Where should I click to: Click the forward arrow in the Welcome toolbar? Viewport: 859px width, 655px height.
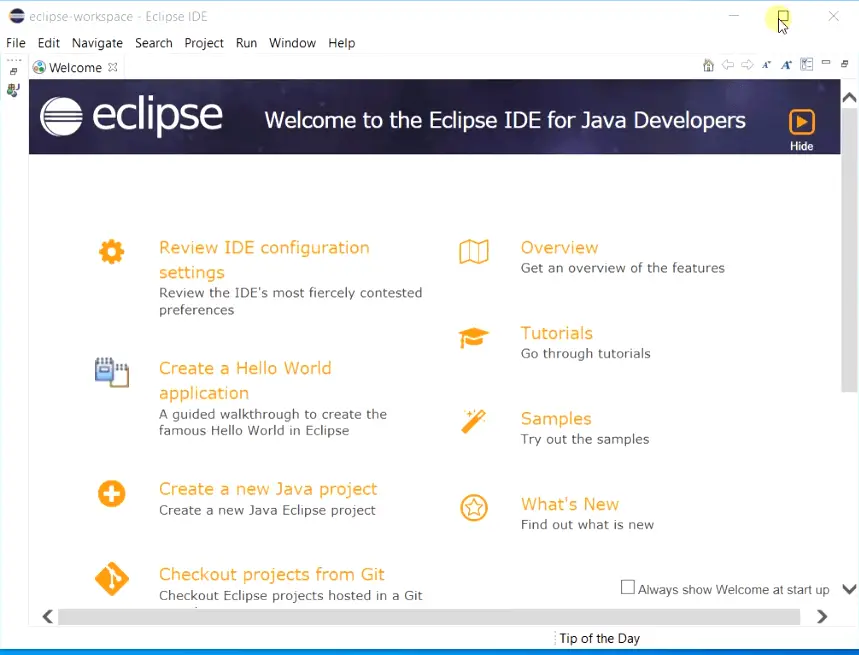(x=747, y=65)
